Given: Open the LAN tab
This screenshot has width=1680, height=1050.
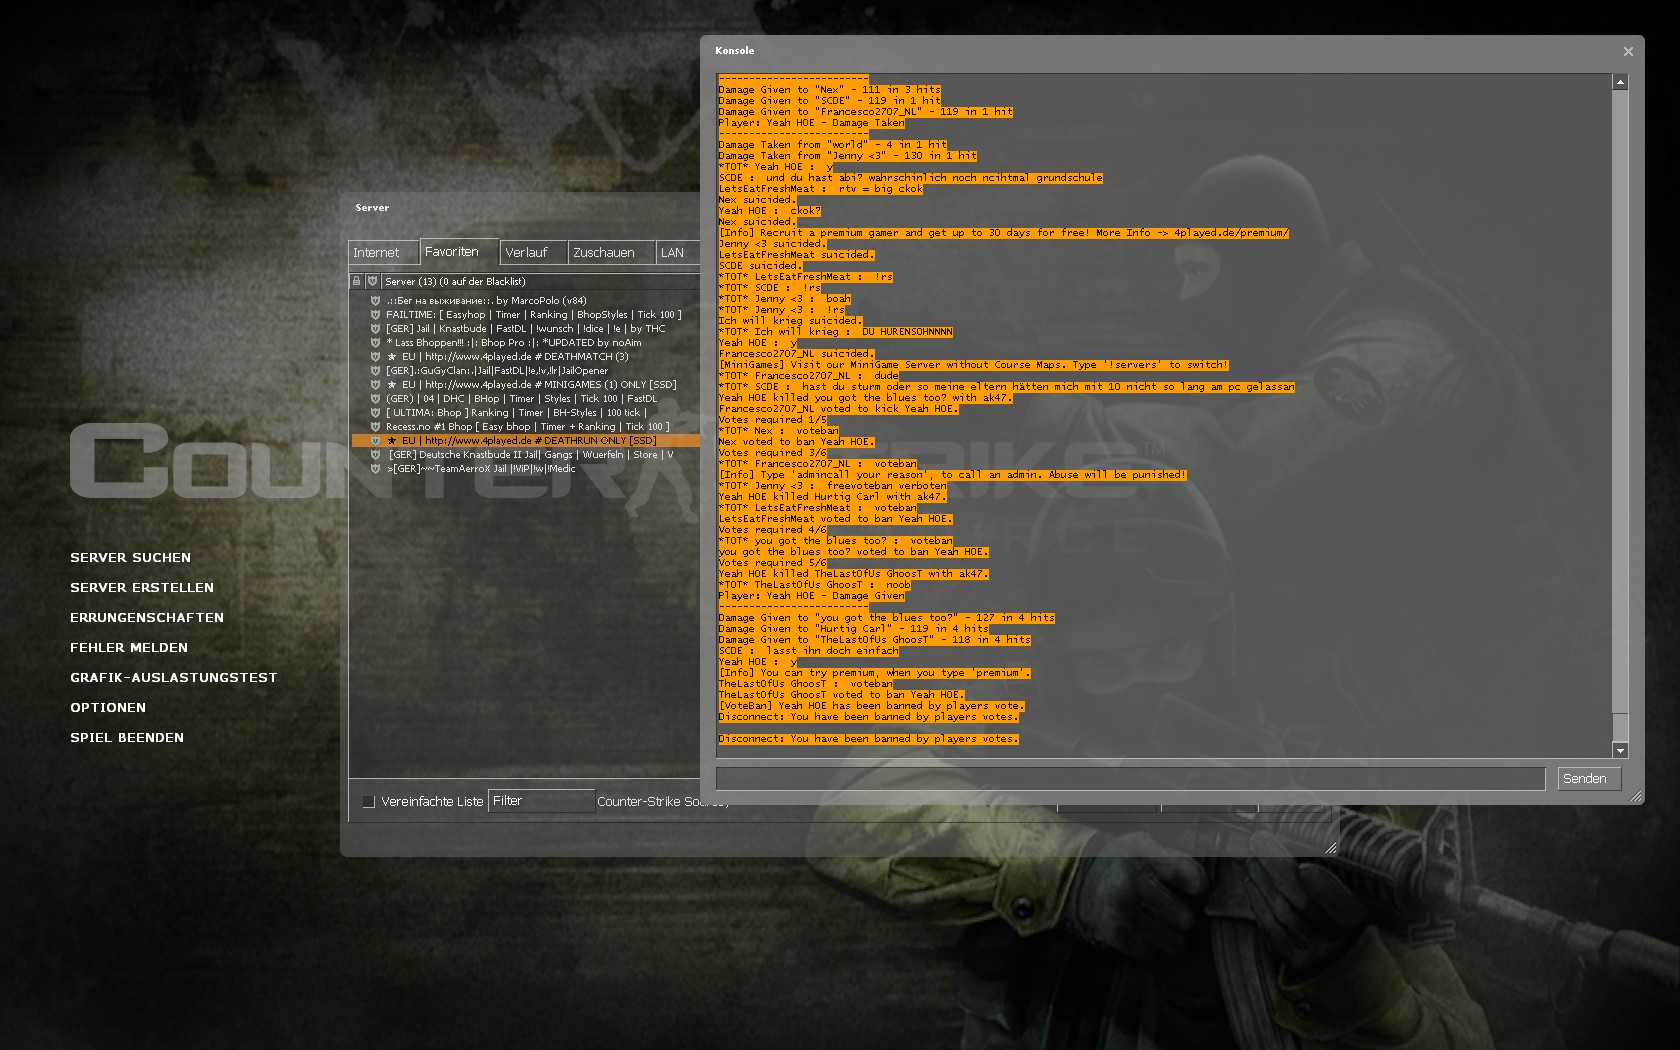Looking at the screenshot, I should pos(678,253).
